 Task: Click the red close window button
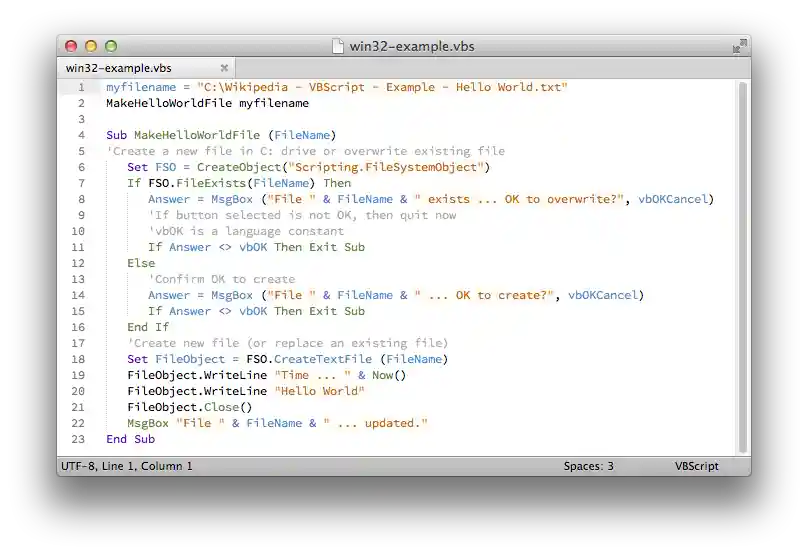71,46
